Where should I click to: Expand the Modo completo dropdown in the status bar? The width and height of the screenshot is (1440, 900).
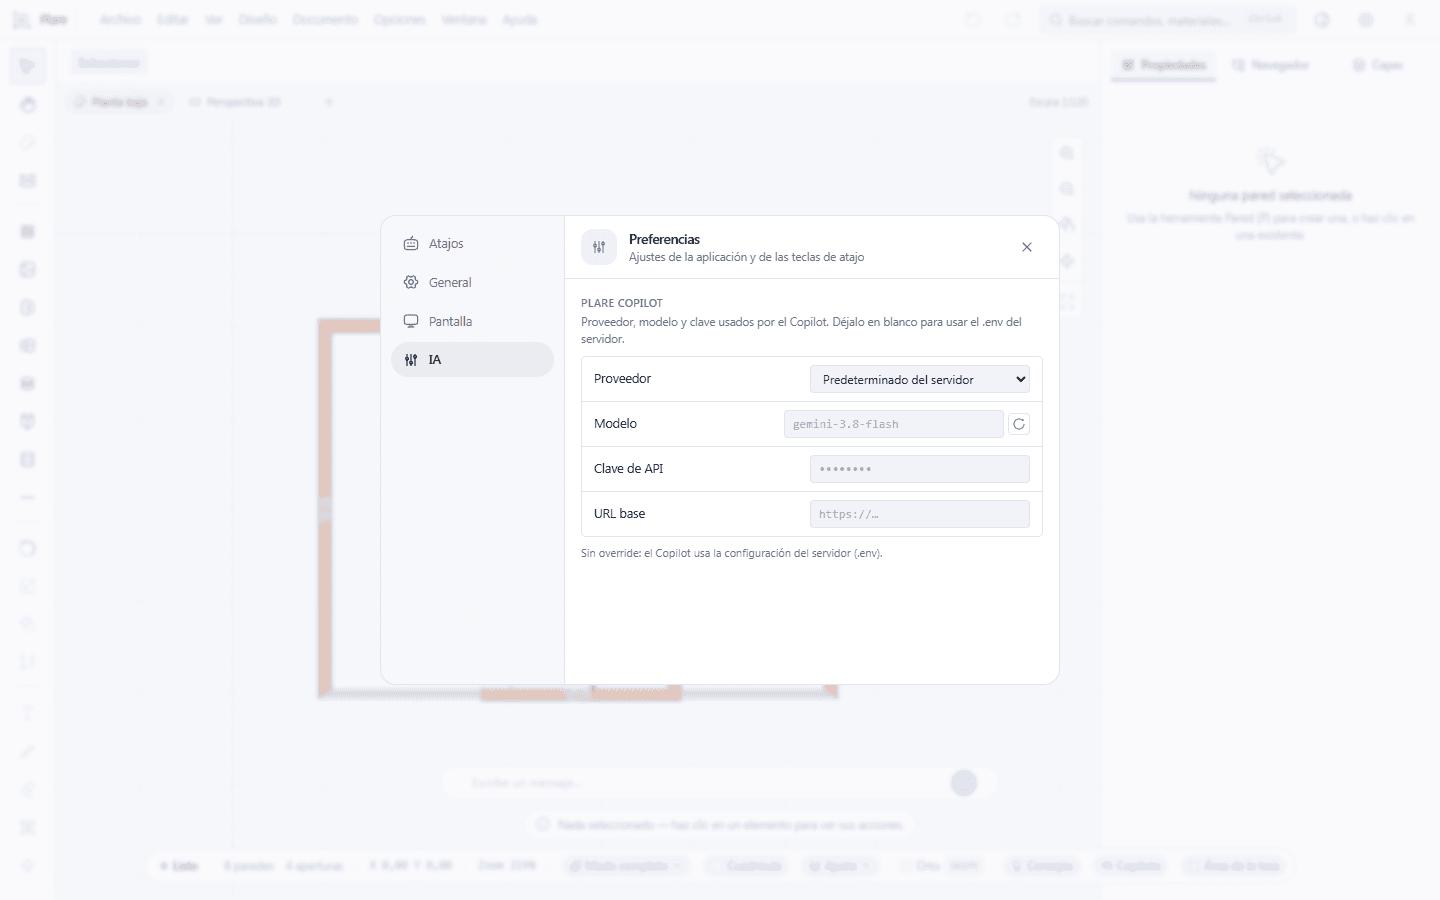click(x=626, y=866)
